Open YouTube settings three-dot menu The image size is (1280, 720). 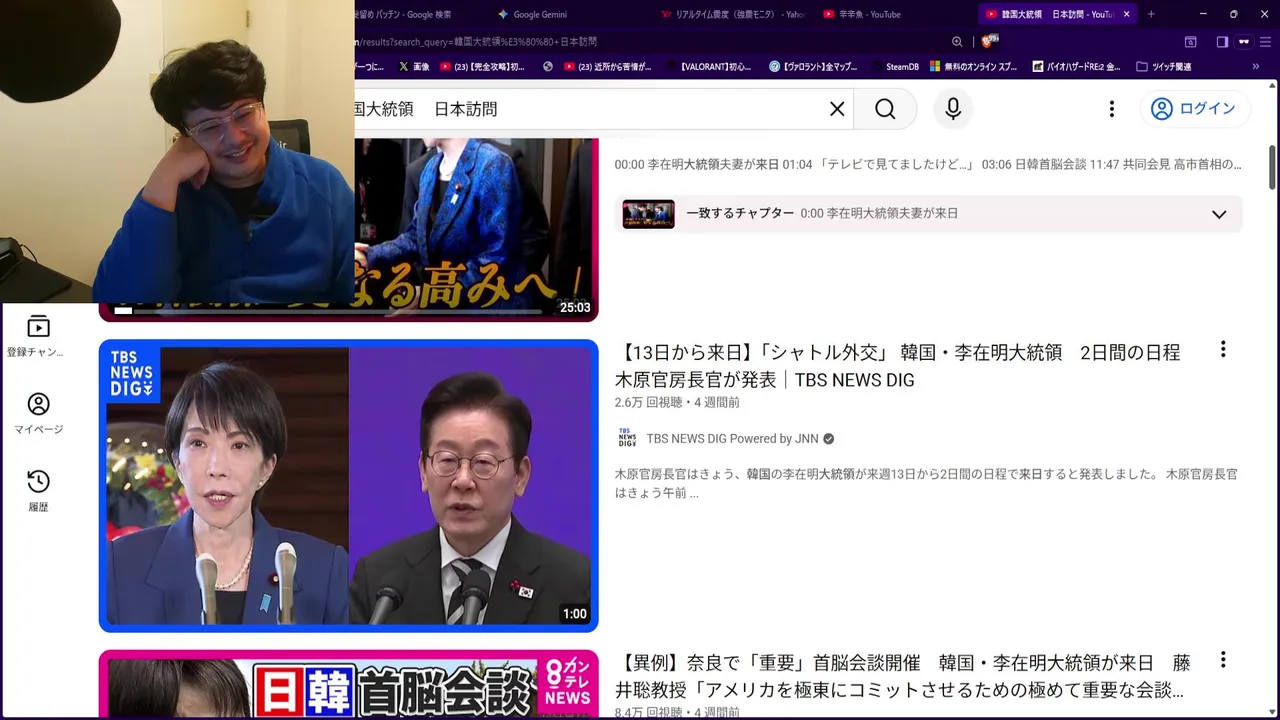[x=1111, y=109]
